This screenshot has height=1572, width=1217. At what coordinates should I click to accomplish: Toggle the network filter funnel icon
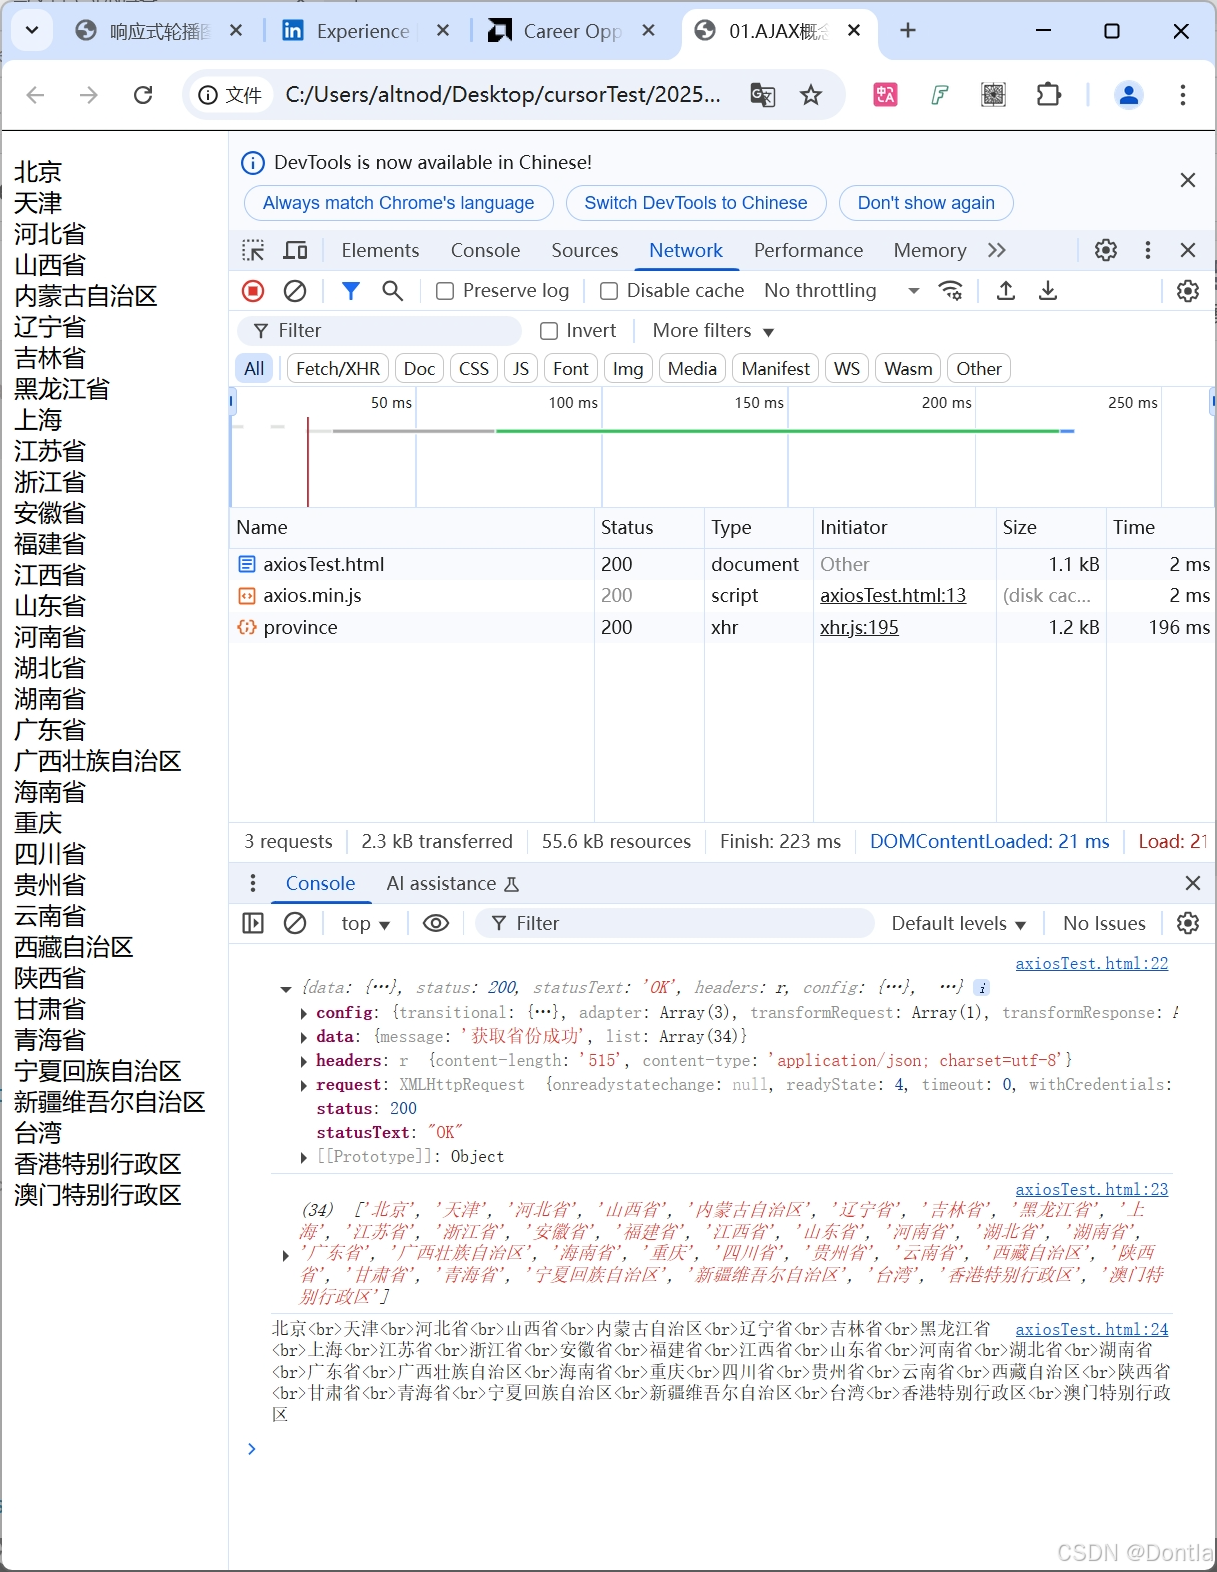351,291
